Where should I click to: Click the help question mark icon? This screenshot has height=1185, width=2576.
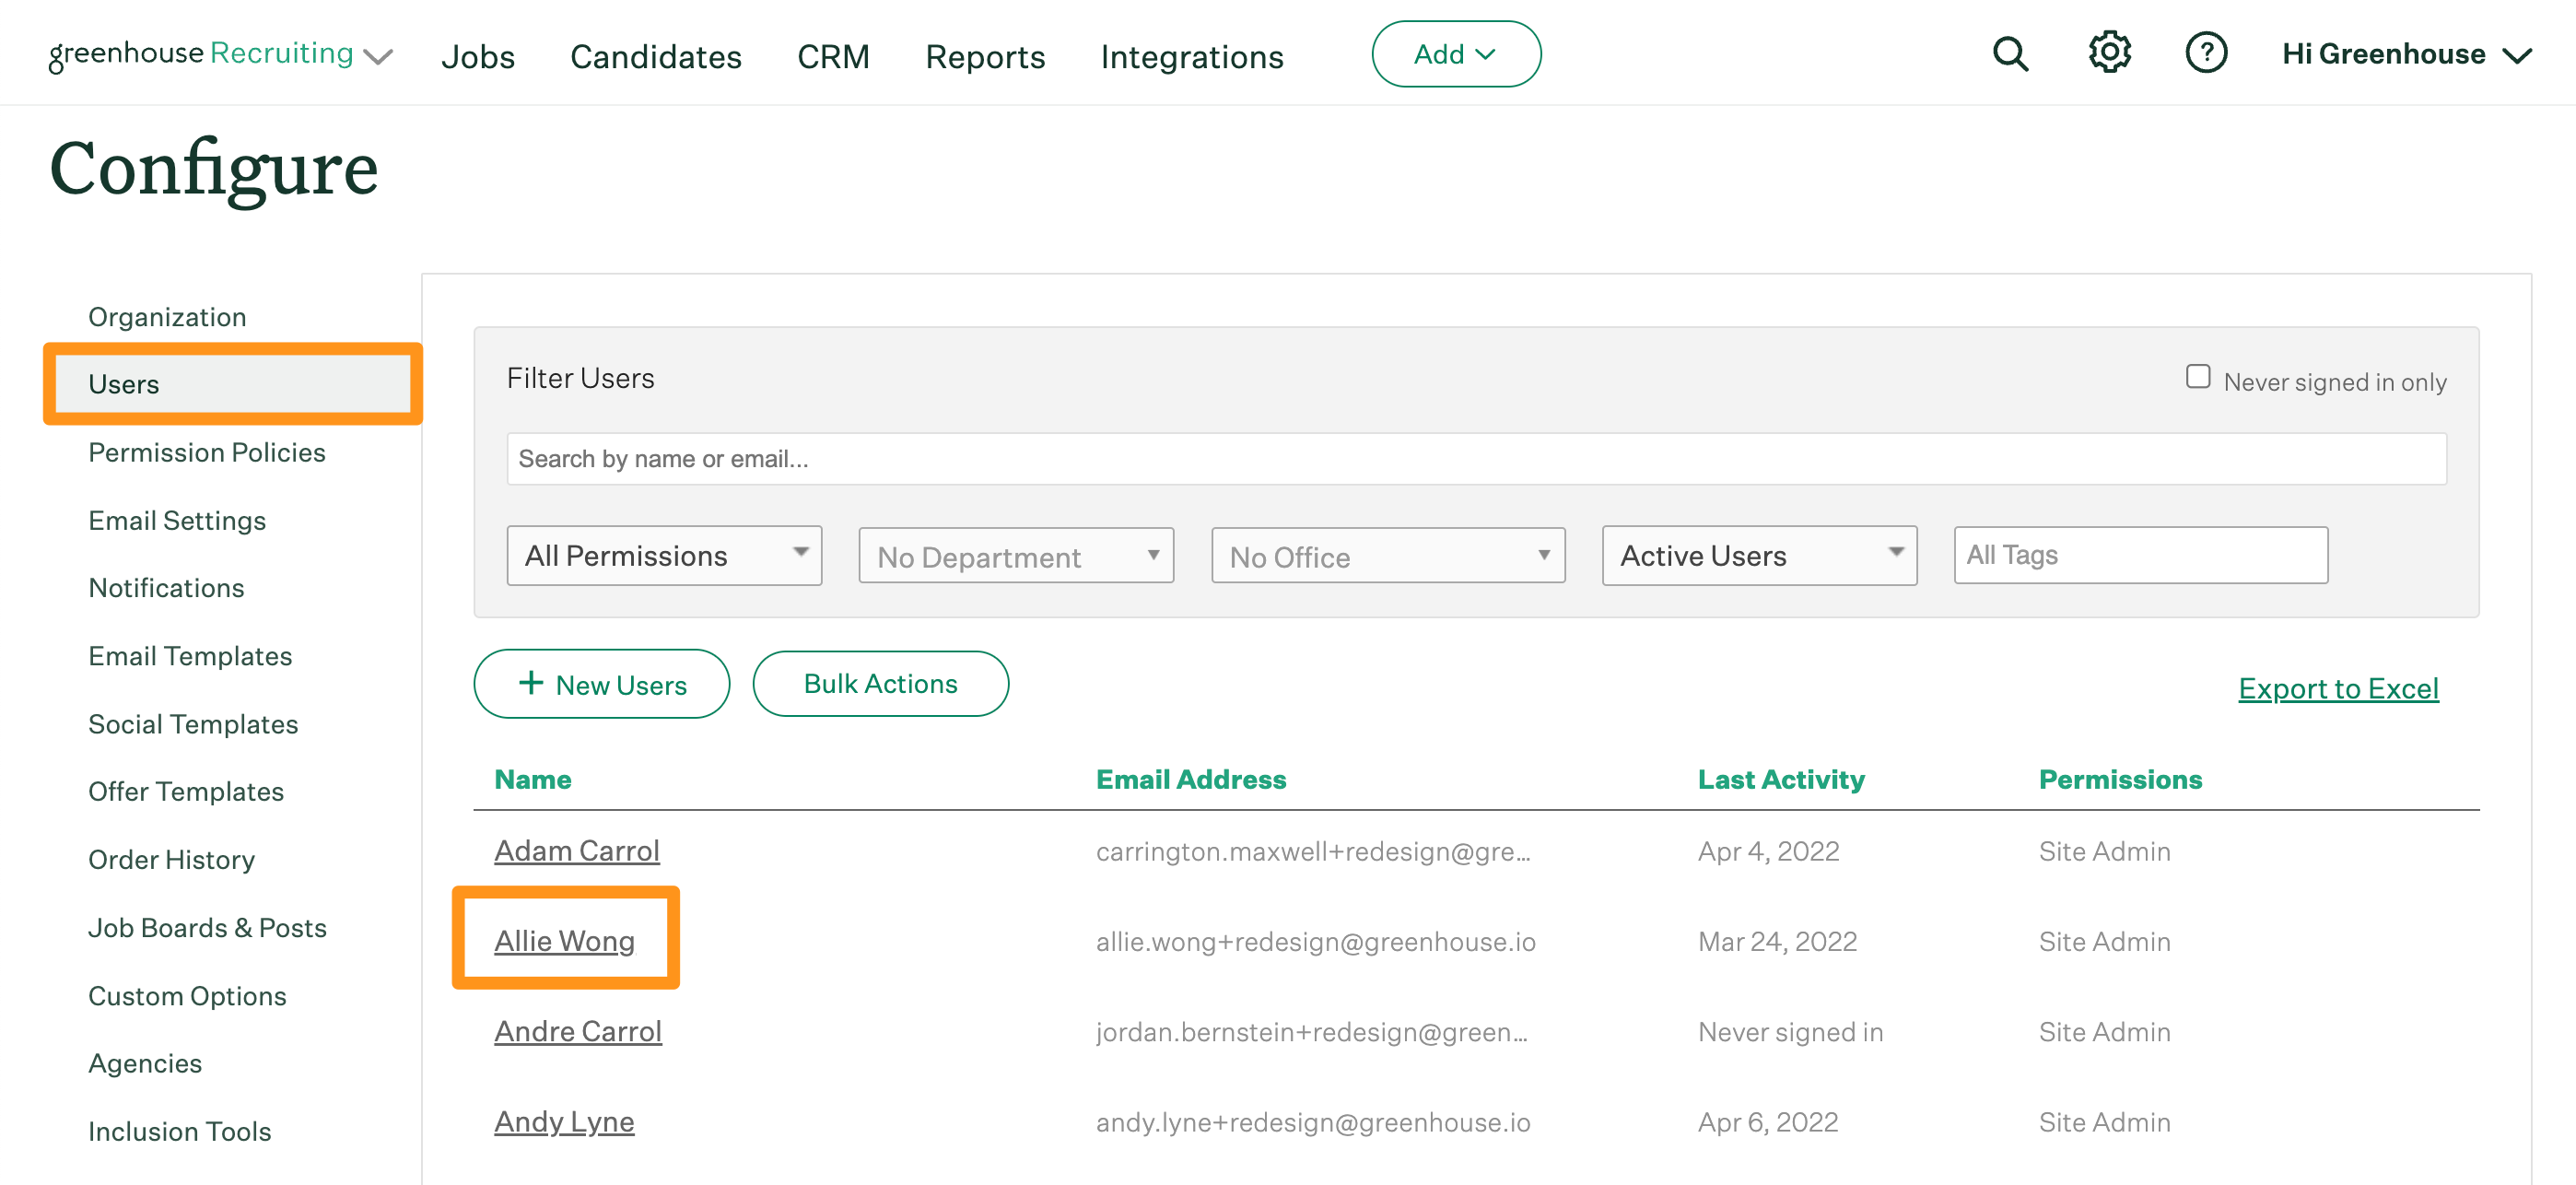coord(2207,53)
